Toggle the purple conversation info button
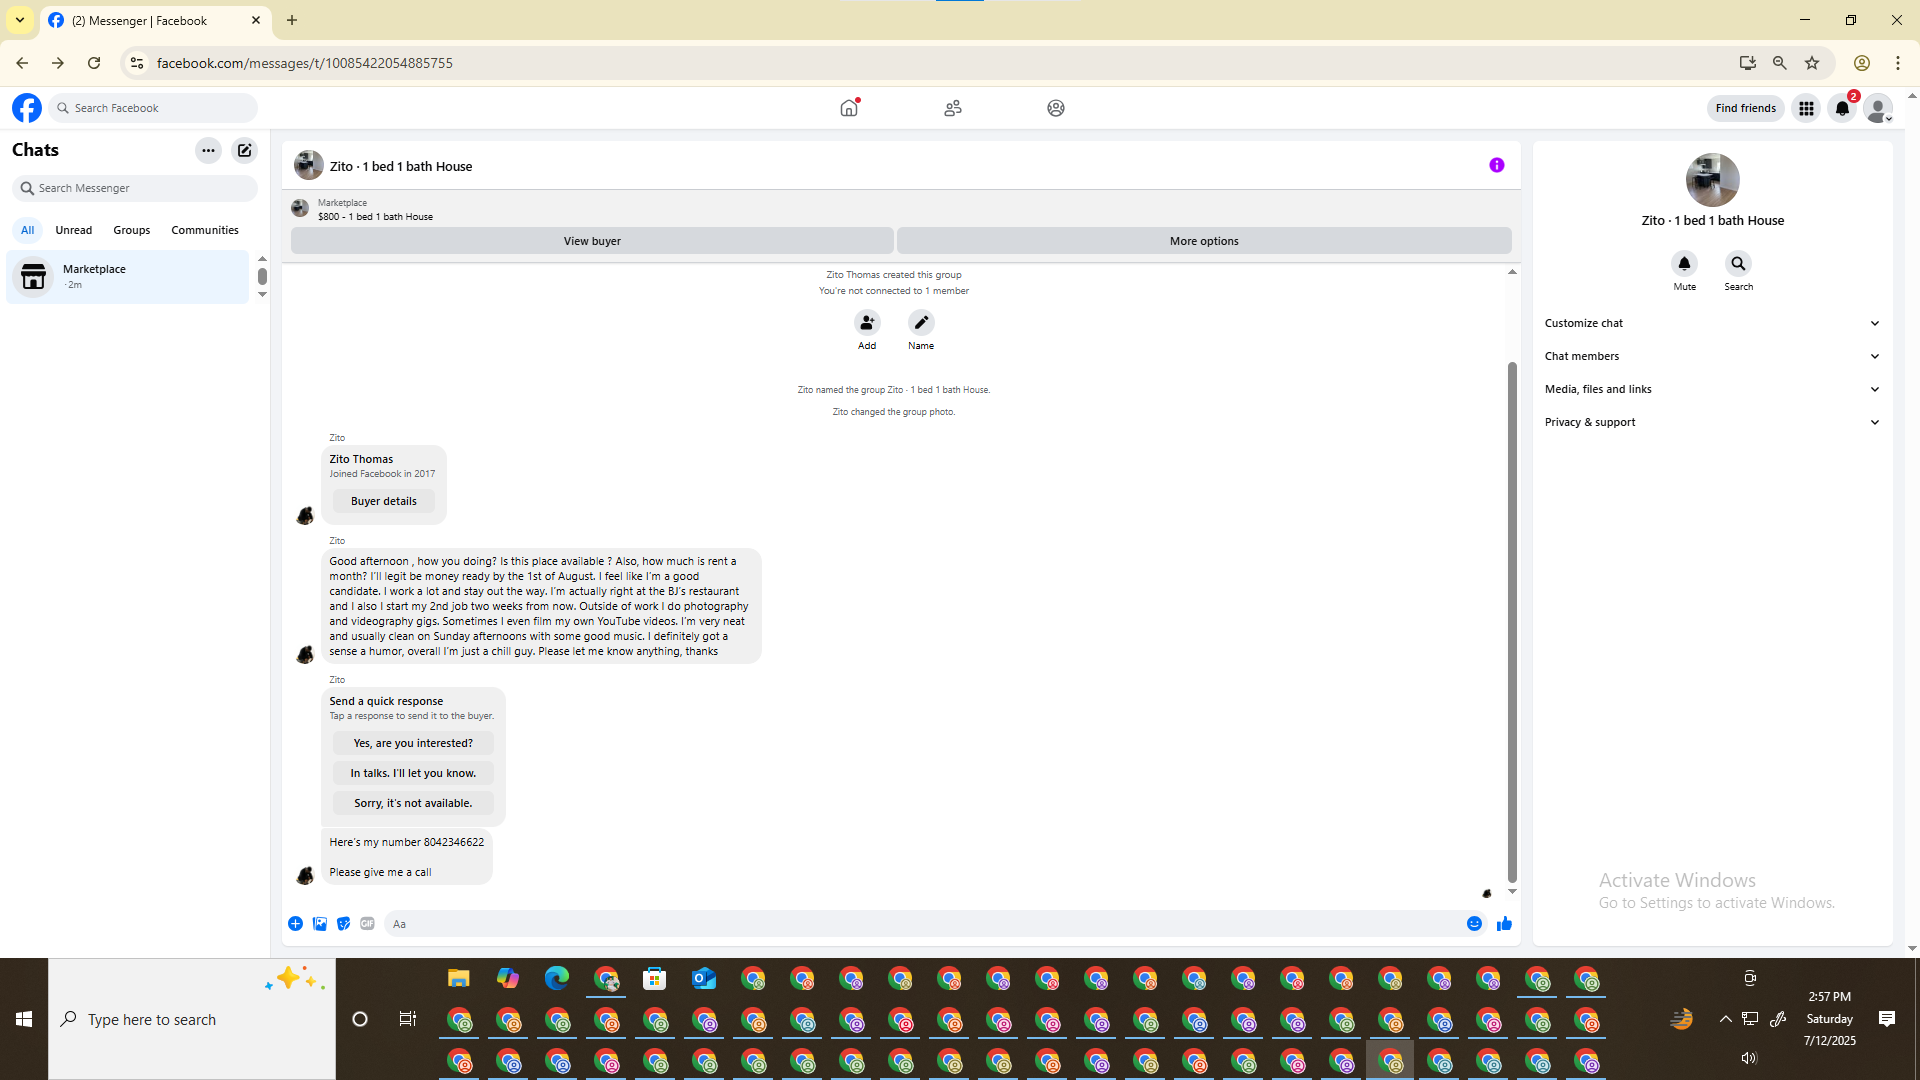Image resolution: width=1920 pixels, height=1080 pixels. (x=1496, y=165)
